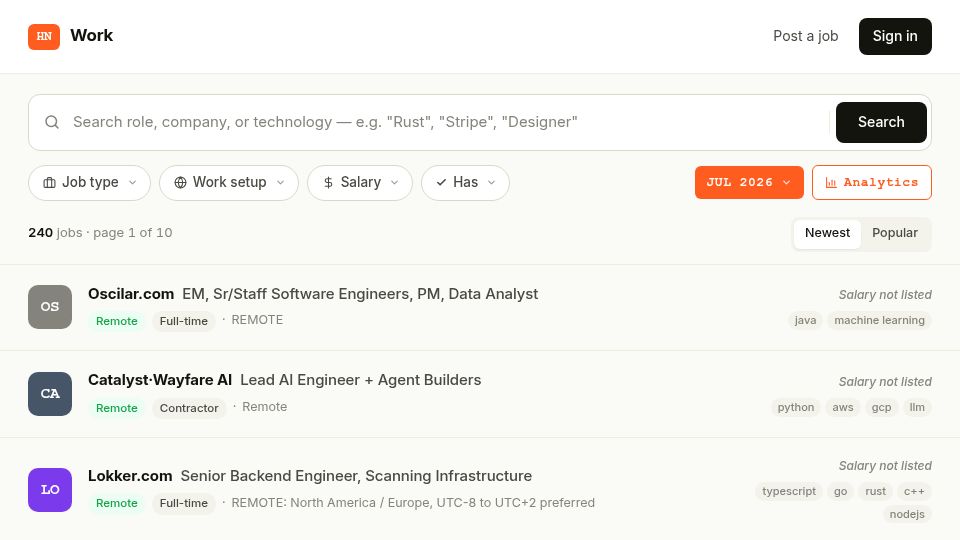Click the go tag
The image size is (960, 540).
841,491
